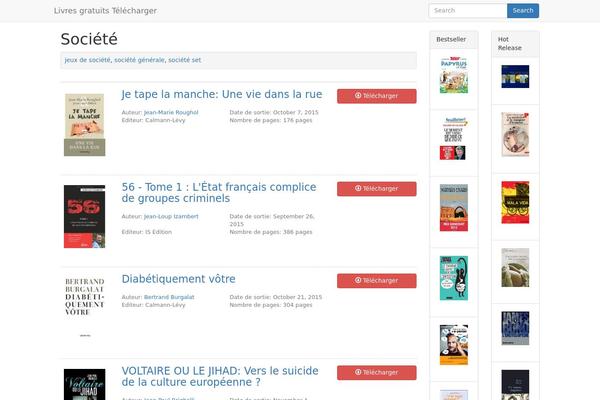Click download icon in Je tape la manche button
Screen dimensions: 600x400
tap(358, 96)
